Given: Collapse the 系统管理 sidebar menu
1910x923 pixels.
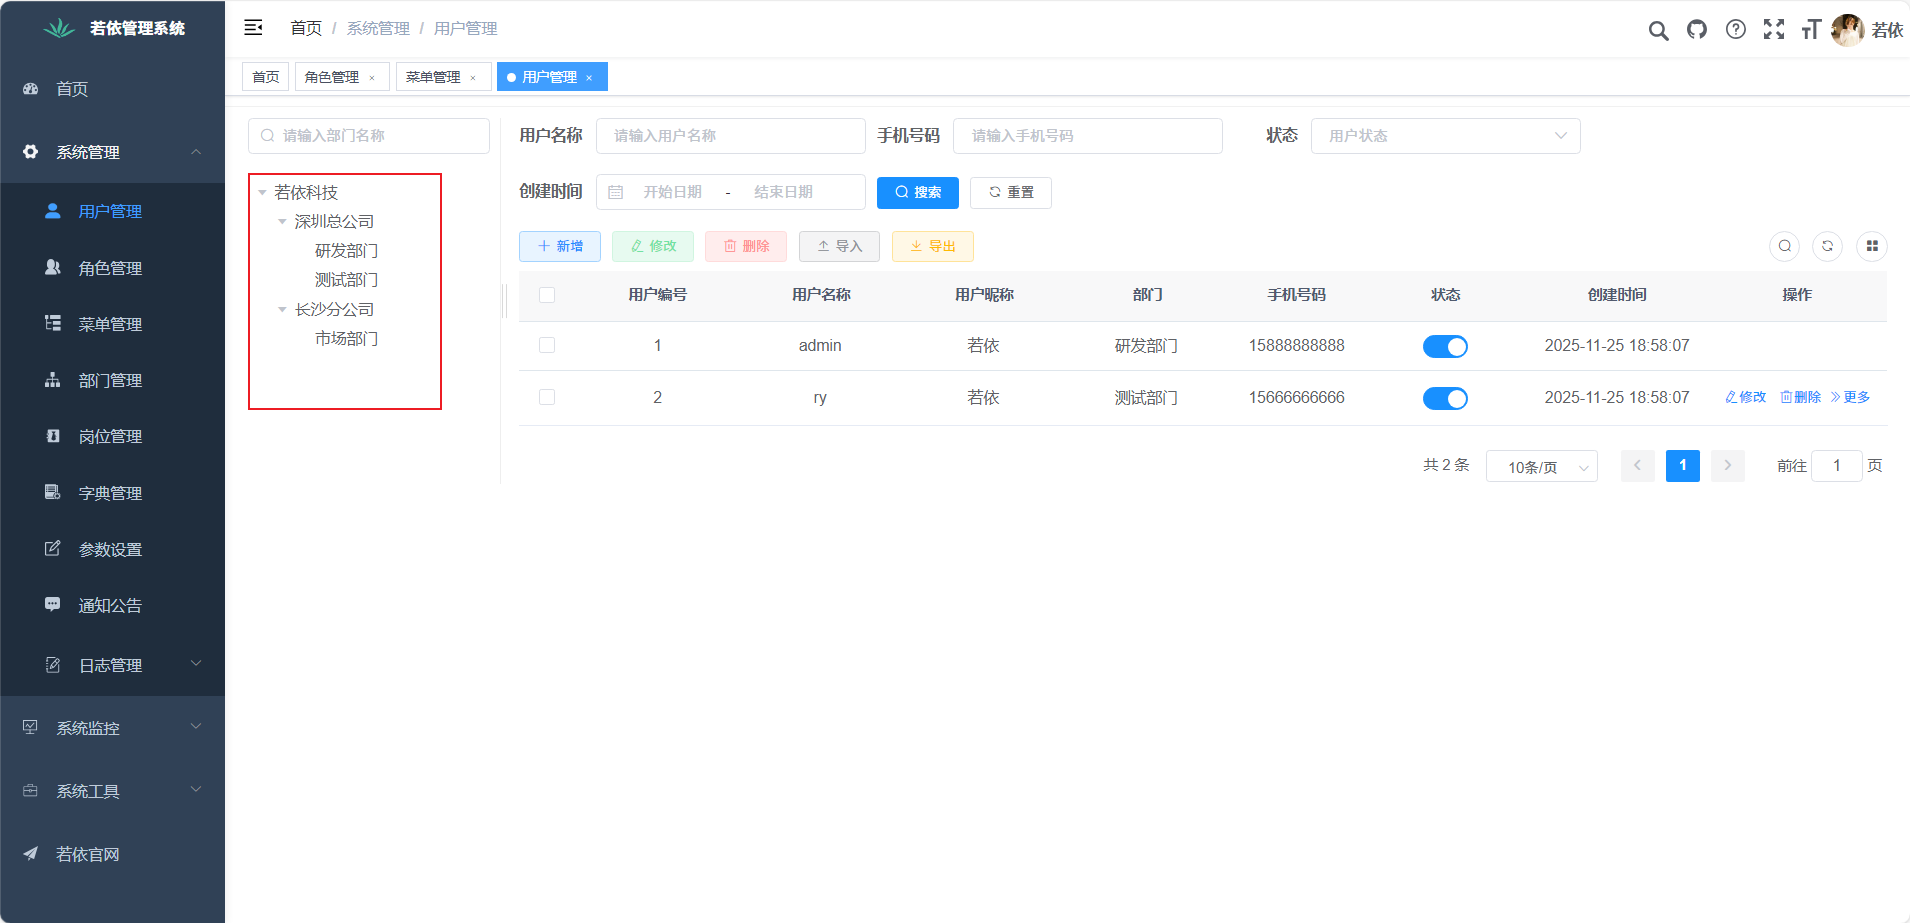Looking at the screenshot, I should 112,152.
